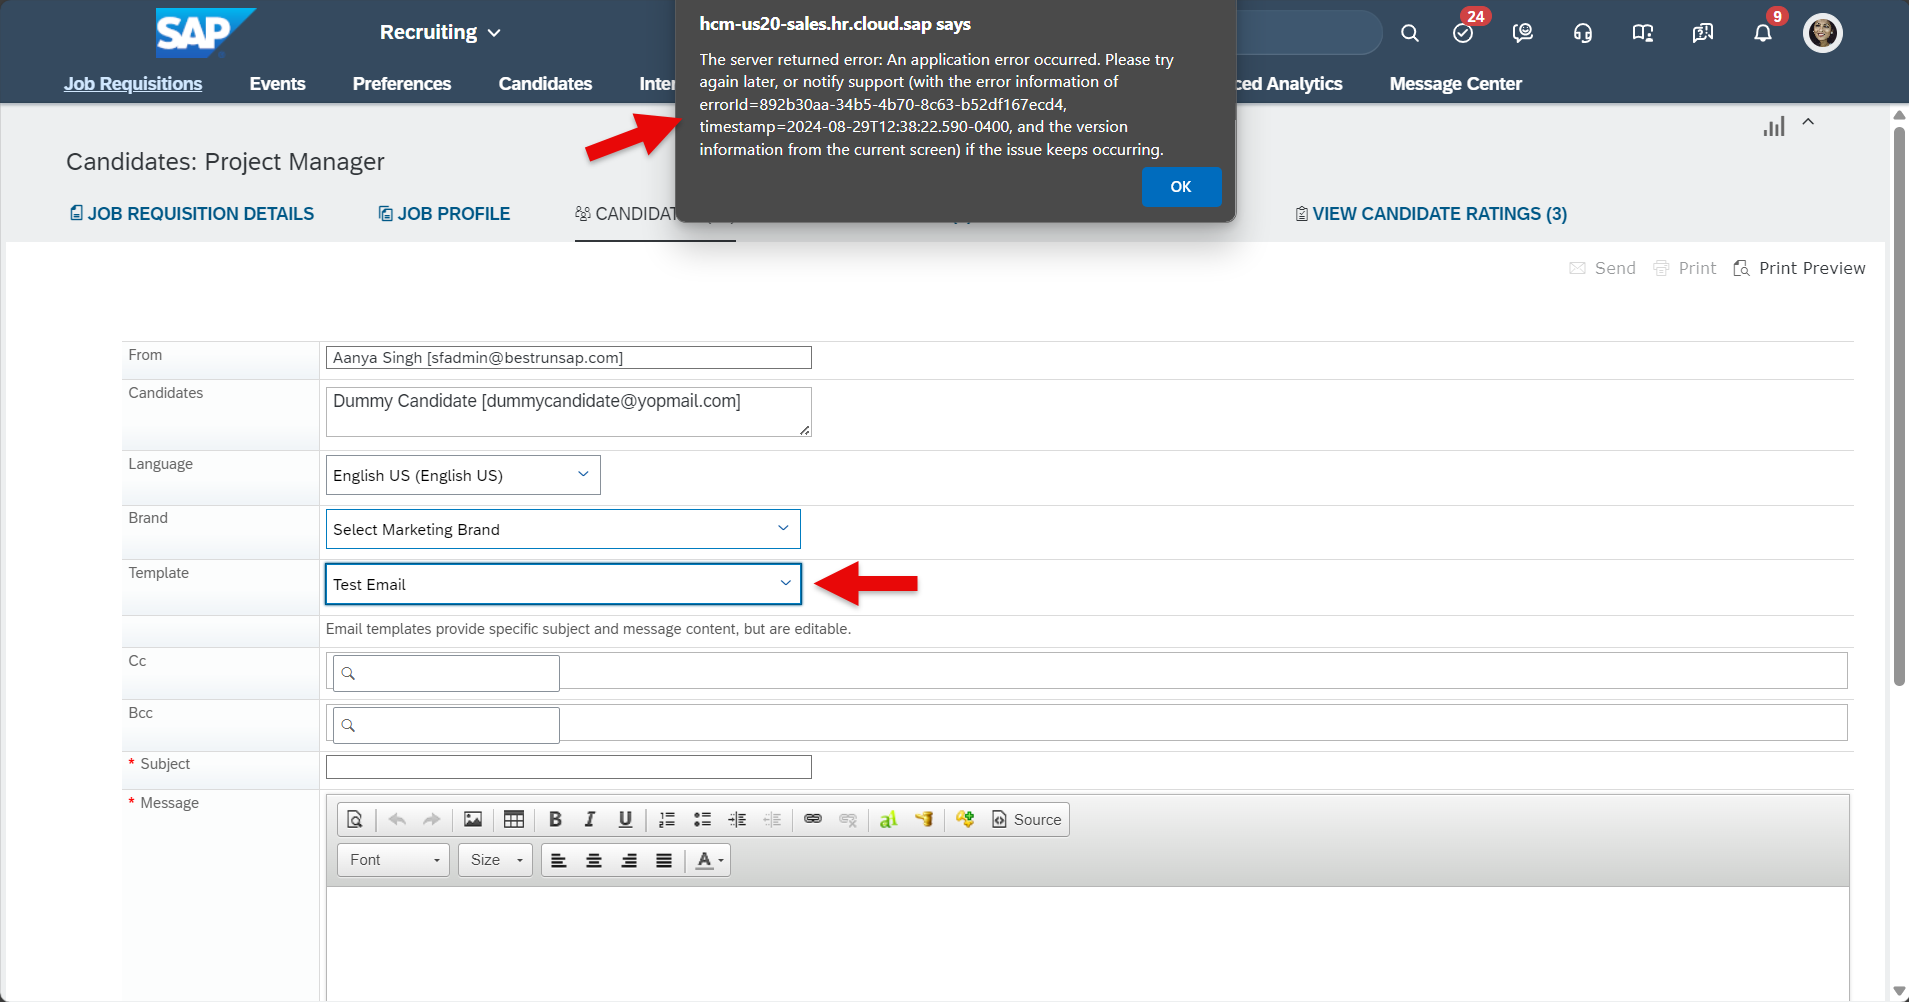This screenshot has height=1002, width=1909.
Task: Click the Undo arrow in editor toolbar
Action: (x=397, y=820)
